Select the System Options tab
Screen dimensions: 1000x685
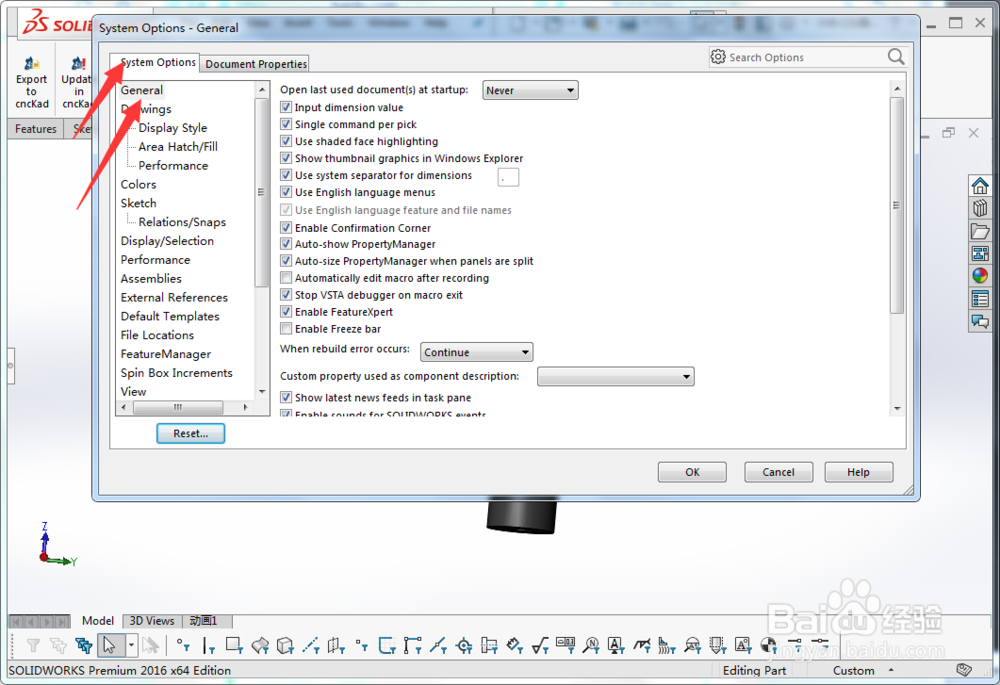click(x=158, y=62)
